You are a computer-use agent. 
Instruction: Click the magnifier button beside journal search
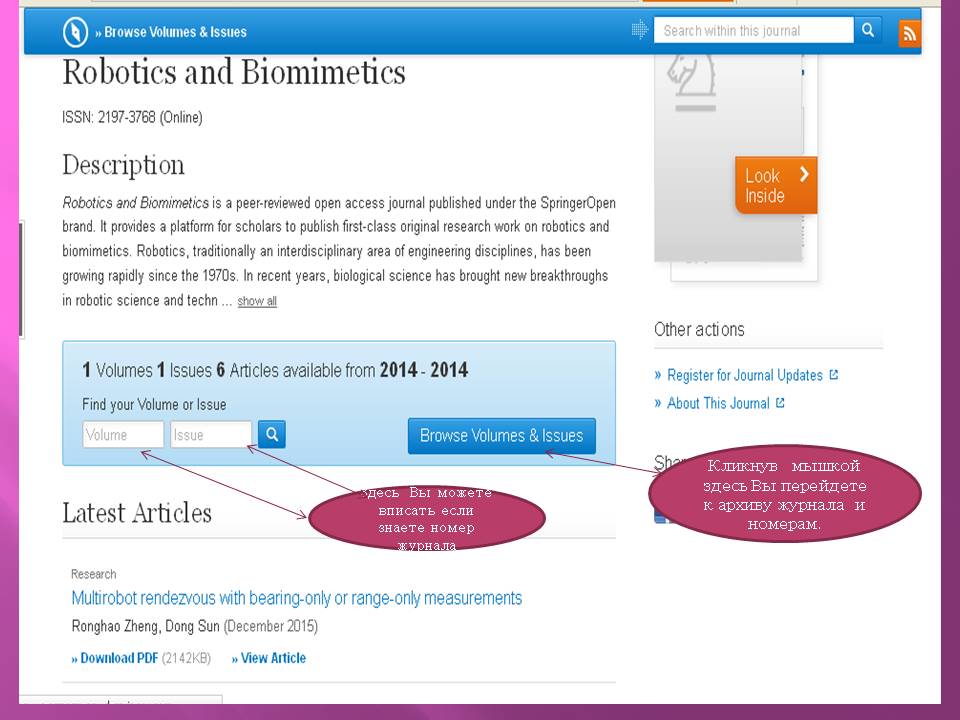tap(868, 30)
